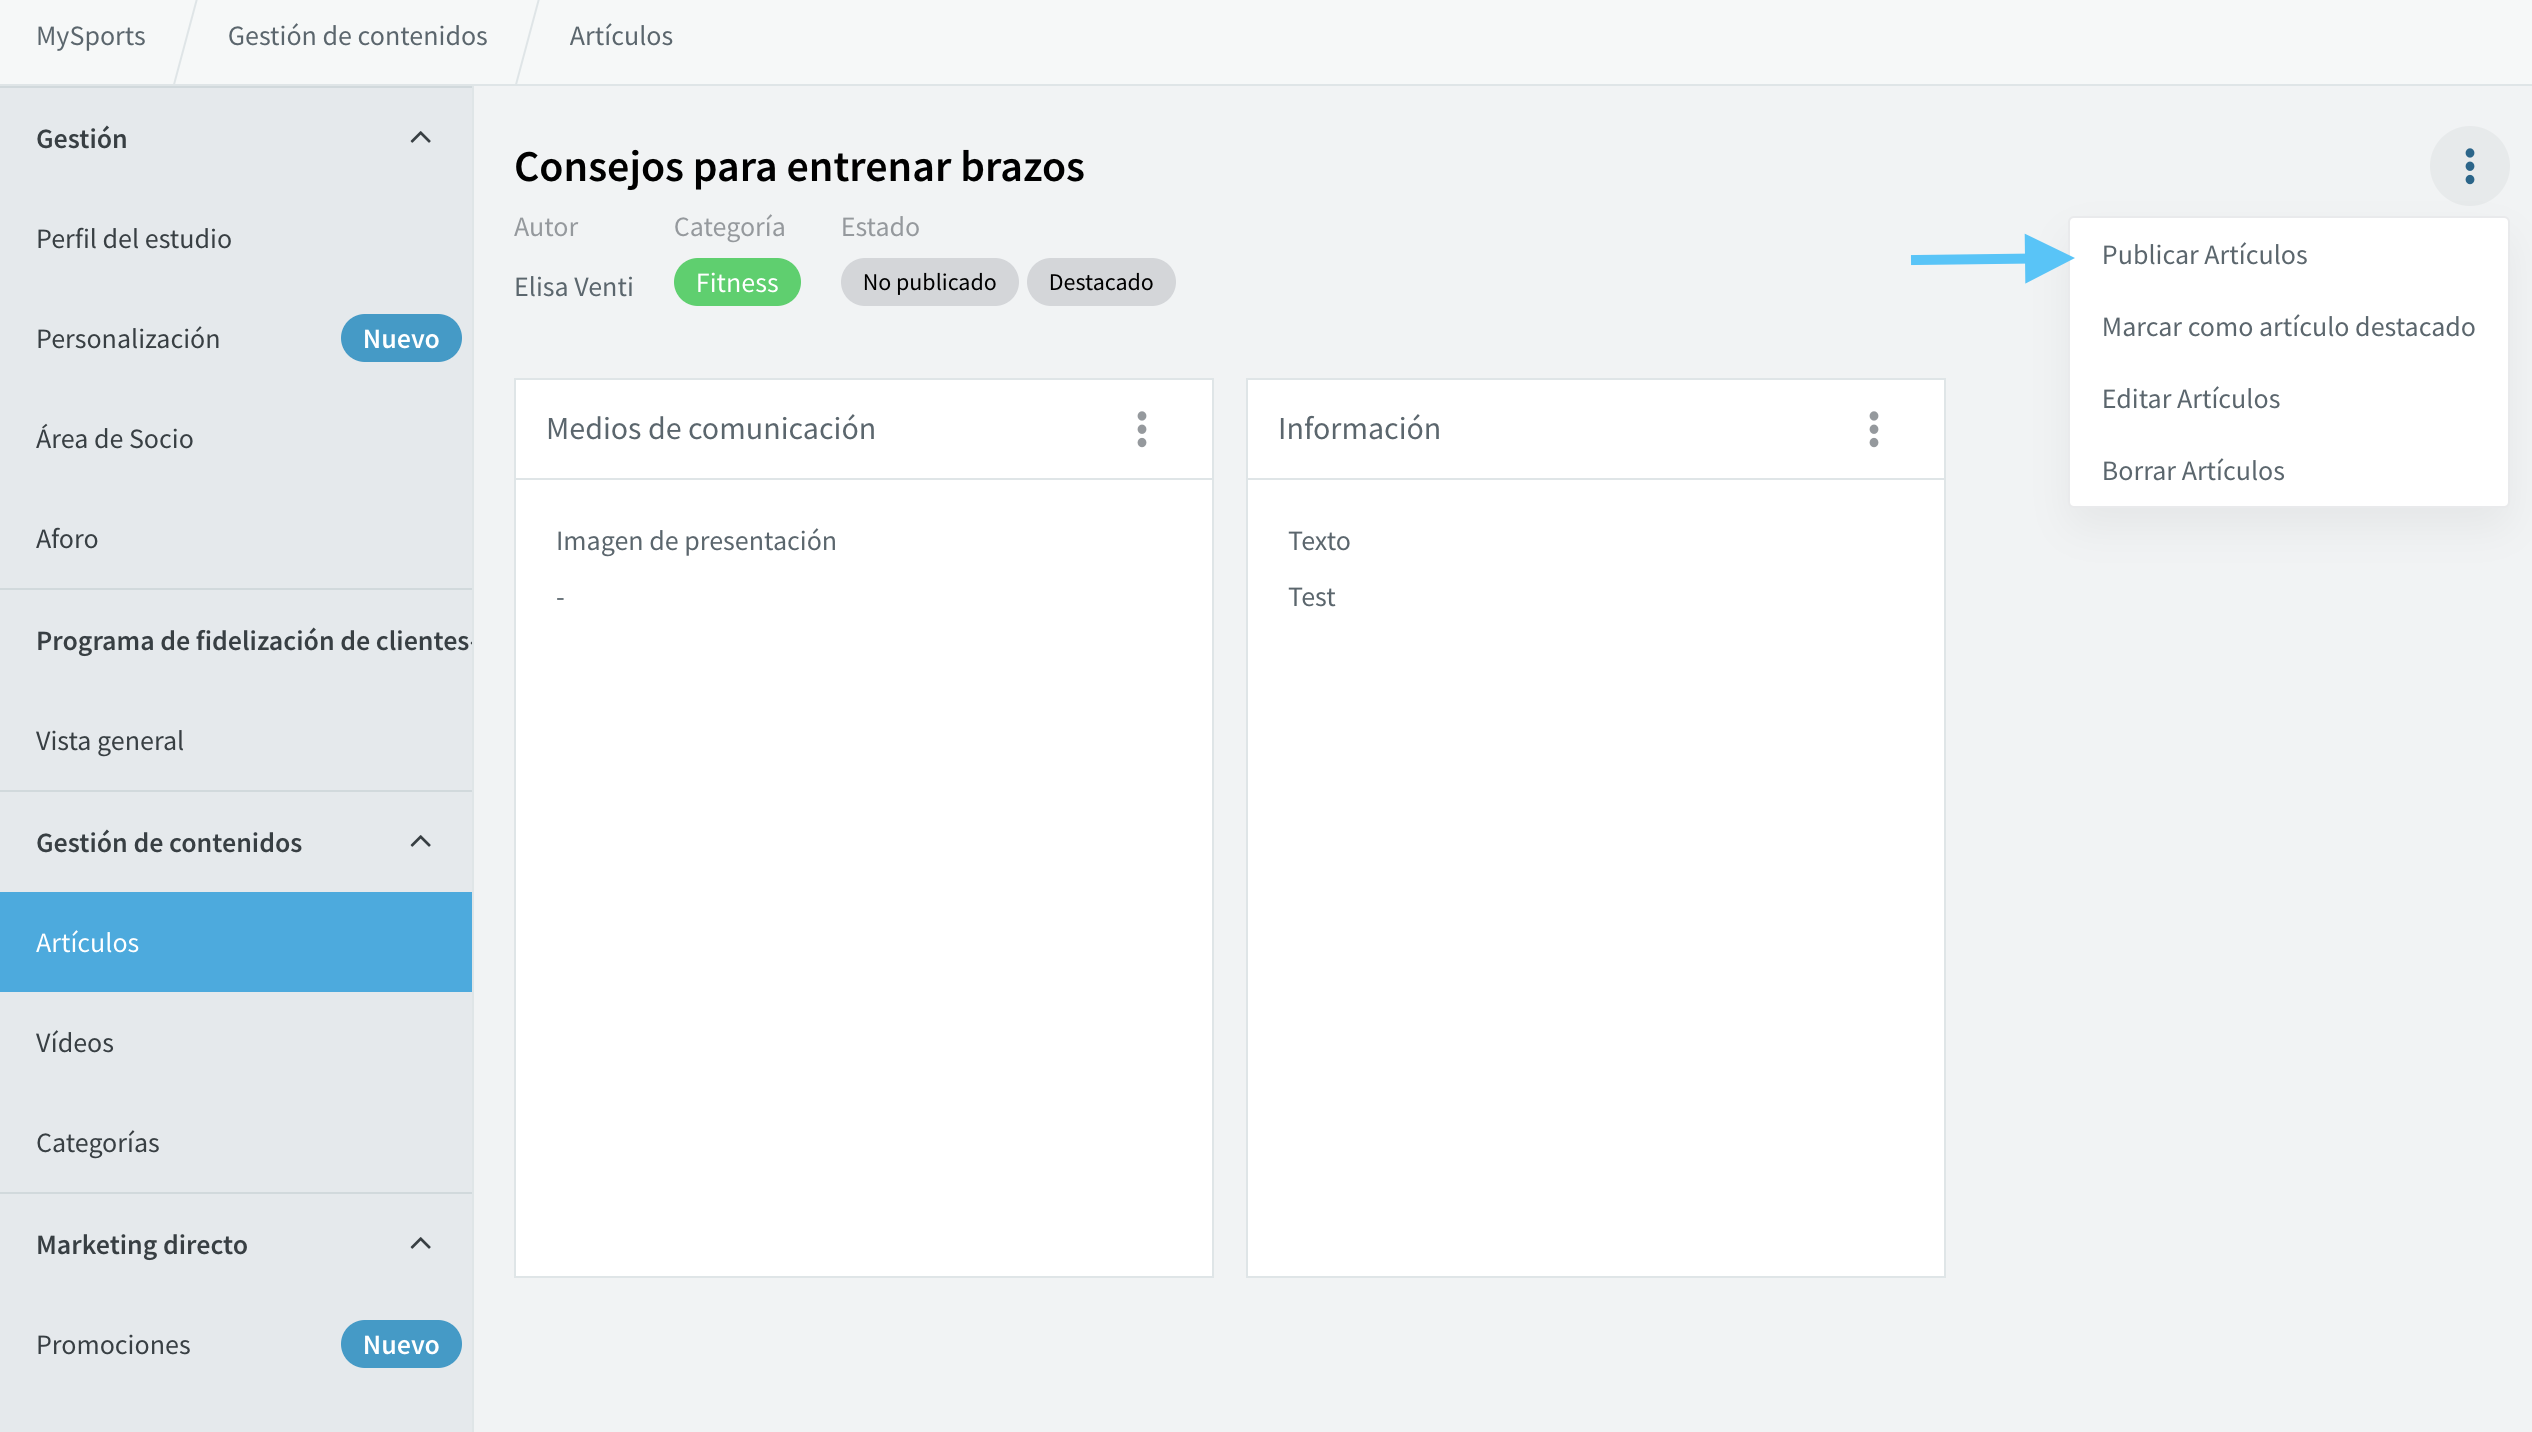Click the No publicado status badge
This screenshot has height=1432, width=2532.
[x=929, y=282]
